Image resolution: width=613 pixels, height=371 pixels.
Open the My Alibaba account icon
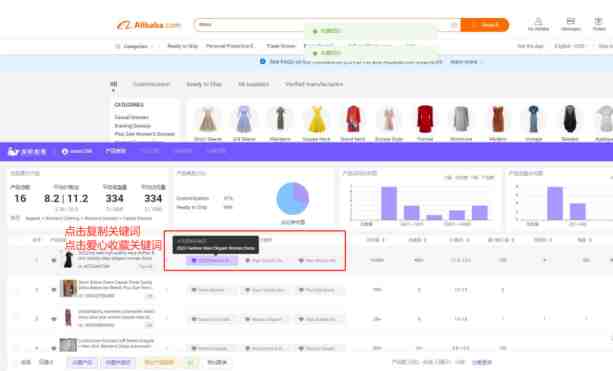(x=538, y=21)
